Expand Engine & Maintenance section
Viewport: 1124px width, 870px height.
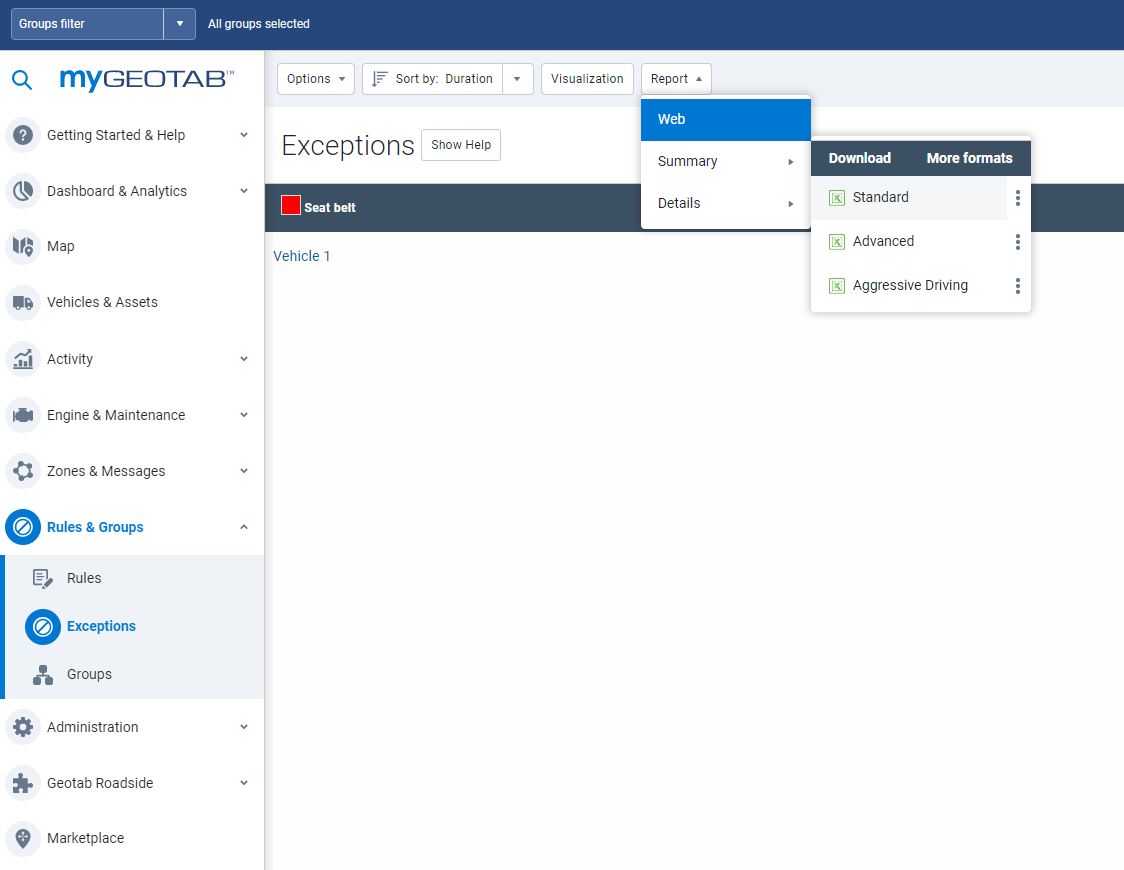coord(244,415)
